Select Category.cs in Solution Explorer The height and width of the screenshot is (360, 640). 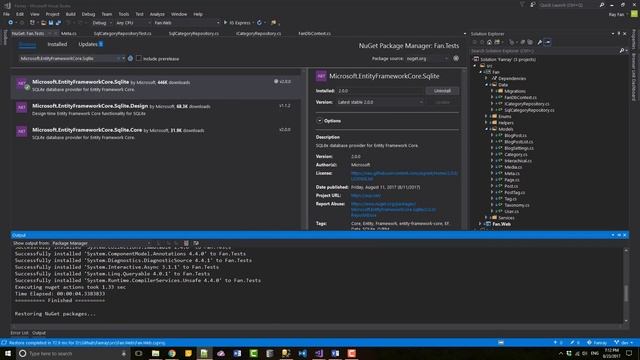516,154
